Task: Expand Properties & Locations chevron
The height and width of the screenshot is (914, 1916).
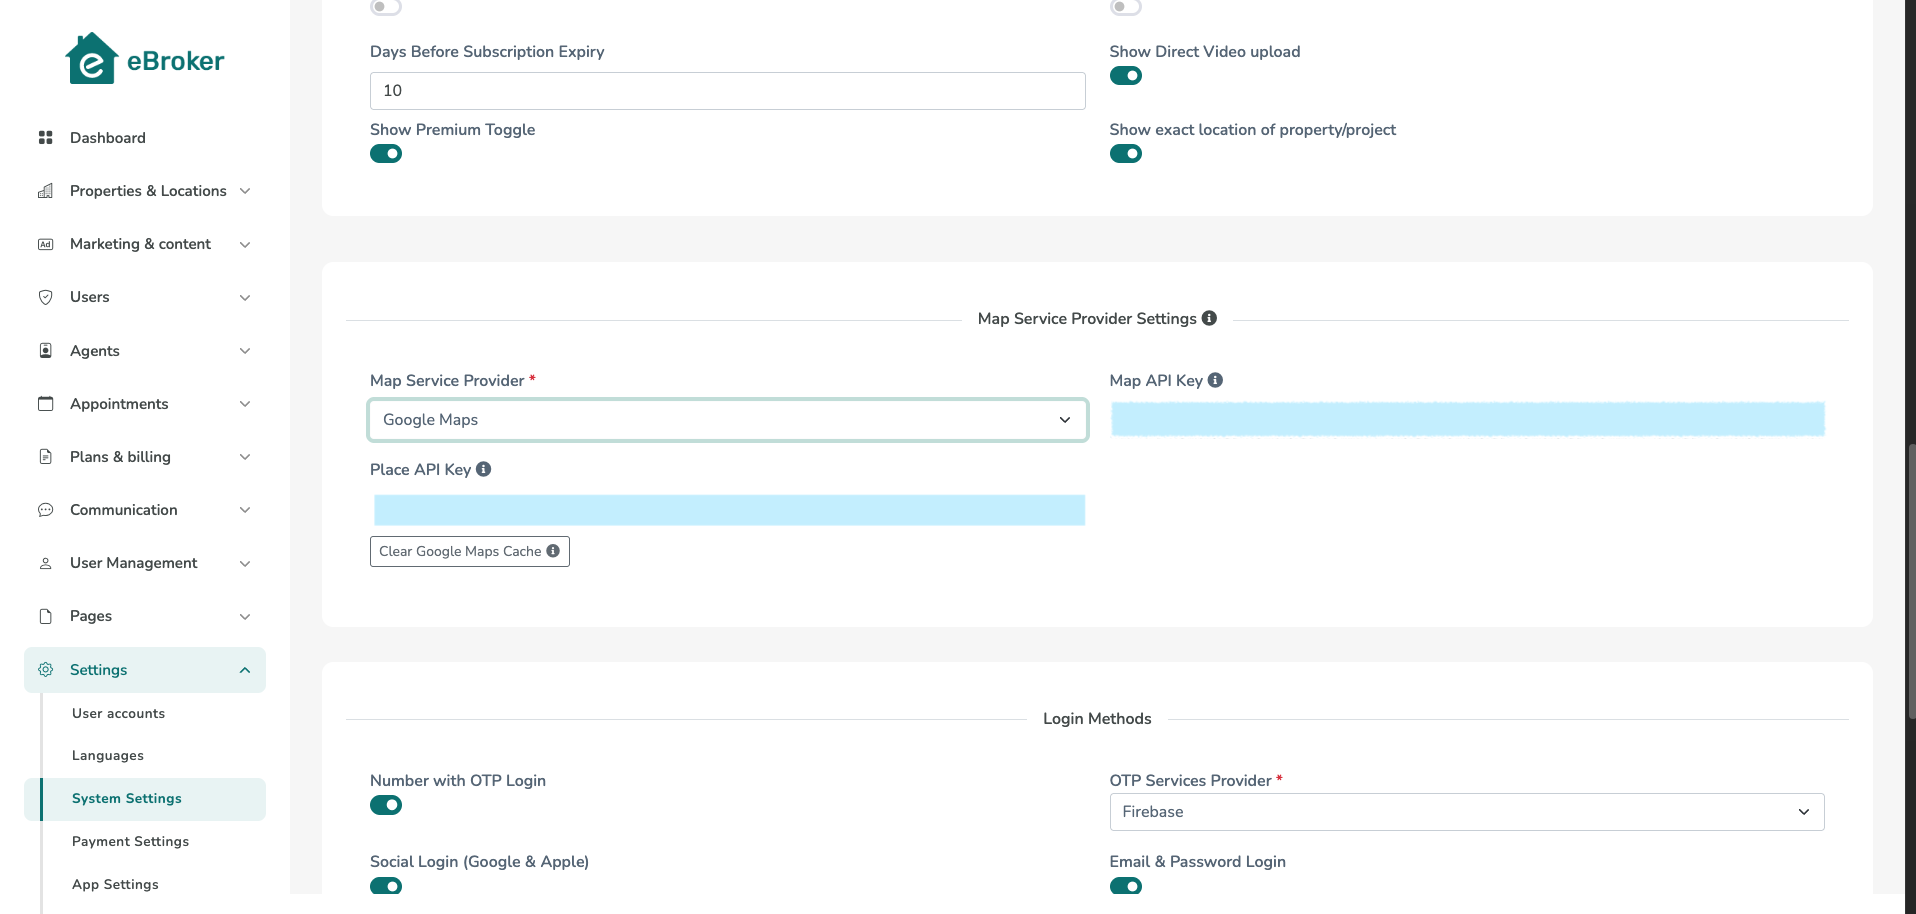Action: pos(245,191)
